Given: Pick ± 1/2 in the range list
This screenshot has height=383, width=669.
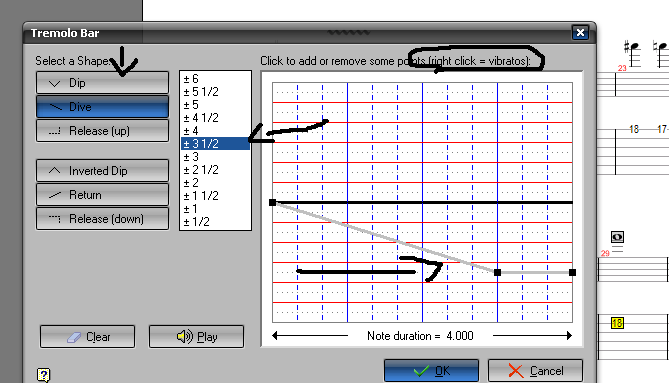Looking at the screenshot, I should (x=215, y=222).
